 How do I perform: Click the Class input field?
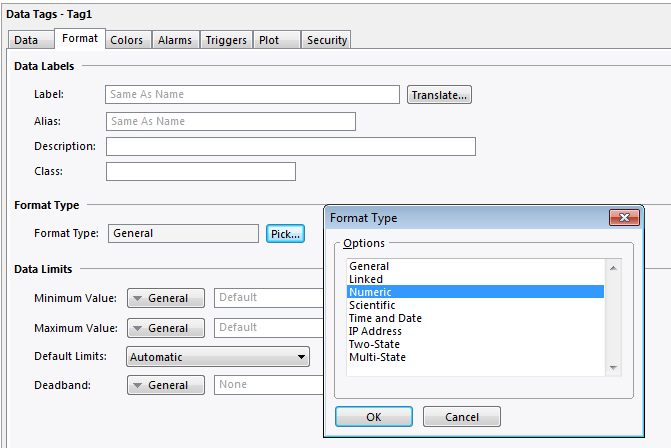201,171
